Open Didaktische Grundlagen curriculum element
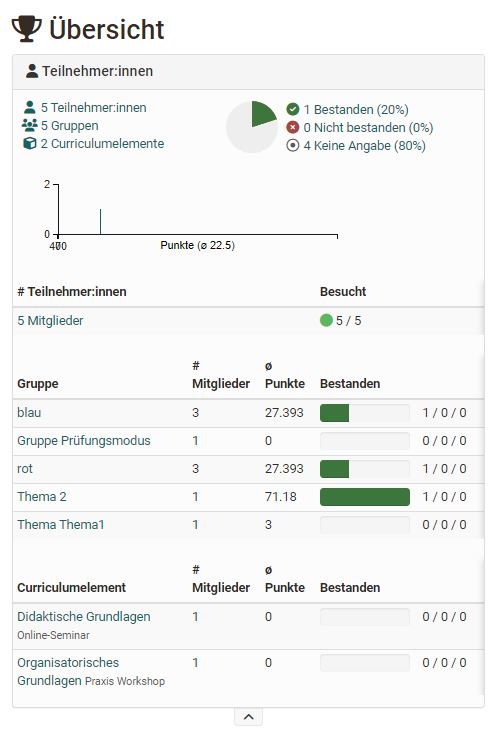This screenshot has width=501, height=752. 84,617
